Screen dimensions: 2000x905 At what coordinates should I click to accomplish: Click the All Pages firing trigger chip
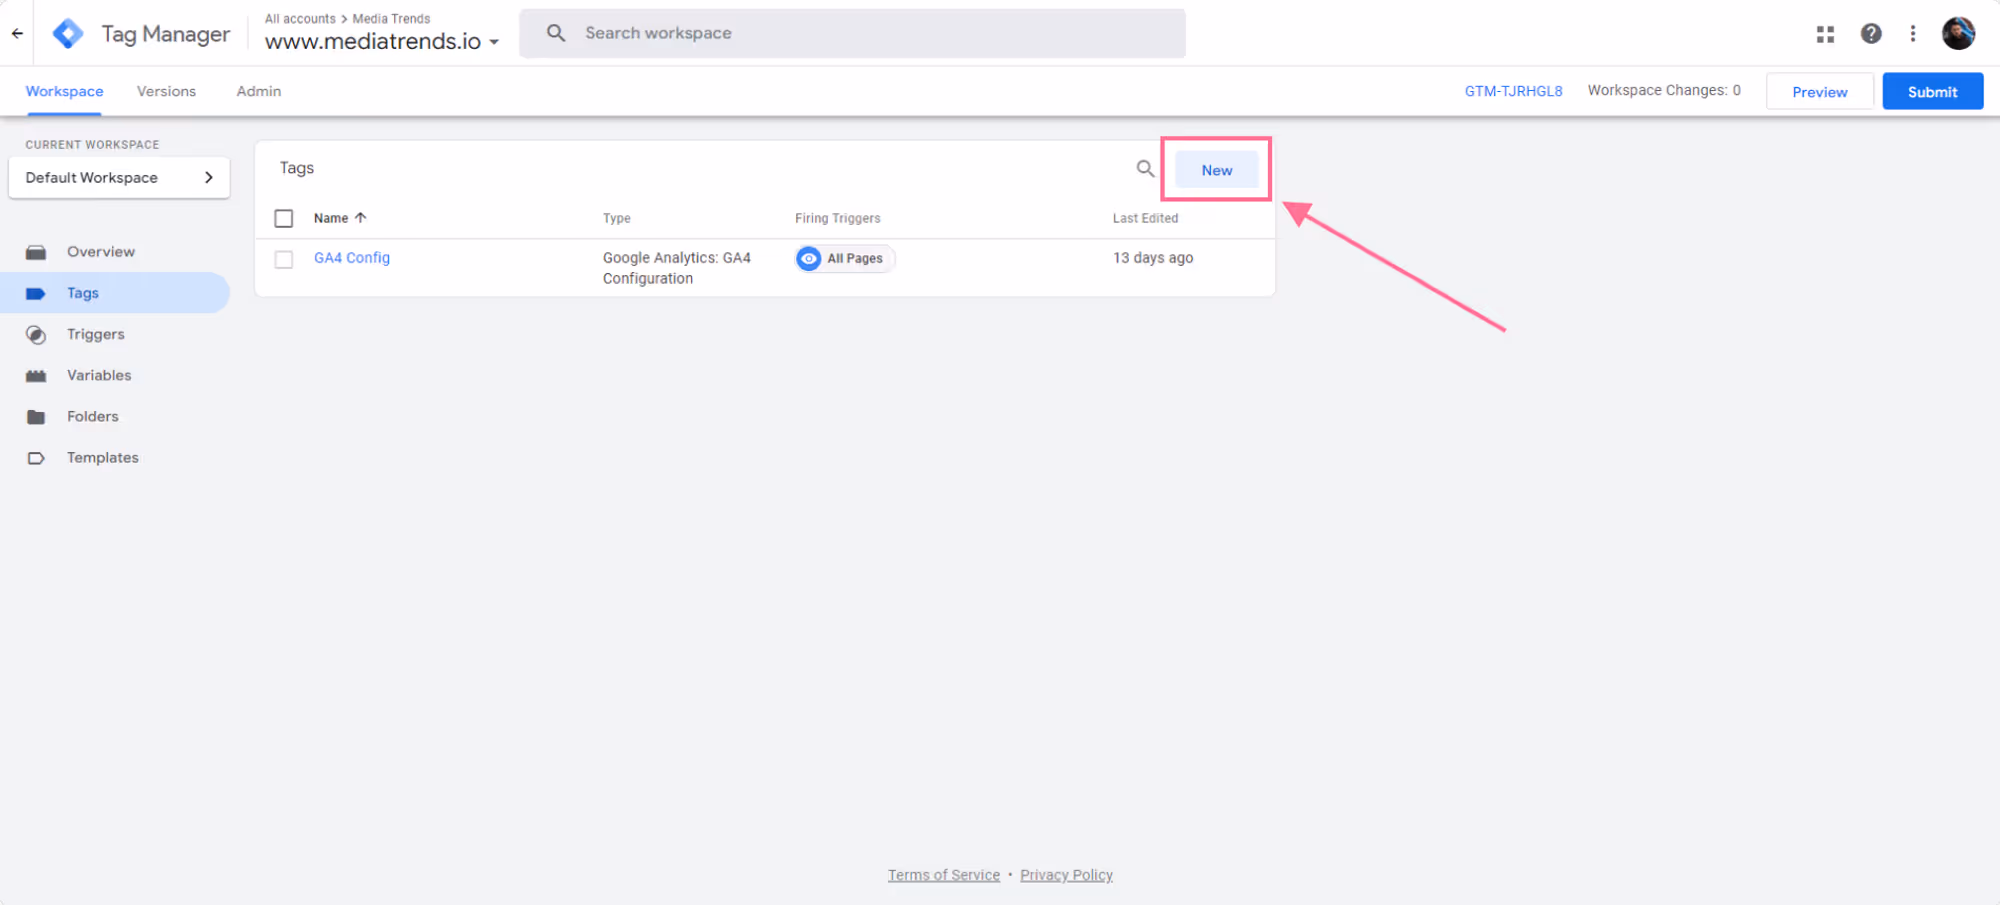[845, 259]
